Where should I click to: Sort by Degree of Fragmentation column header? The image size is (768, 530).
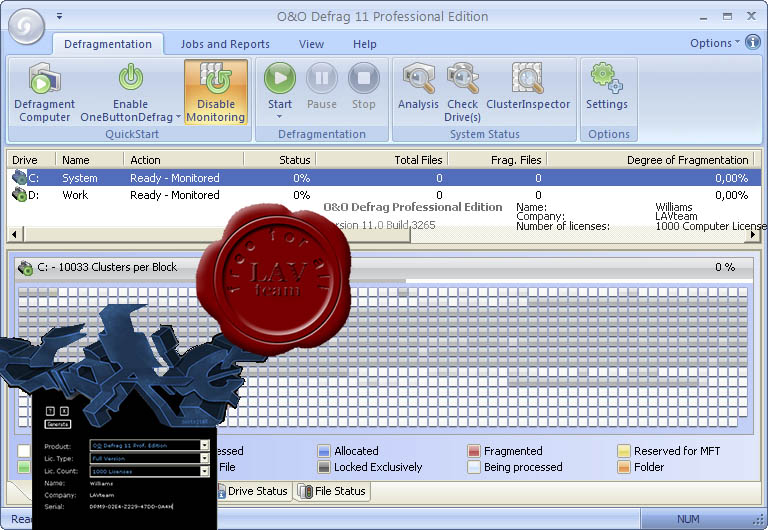click(650, 160)
